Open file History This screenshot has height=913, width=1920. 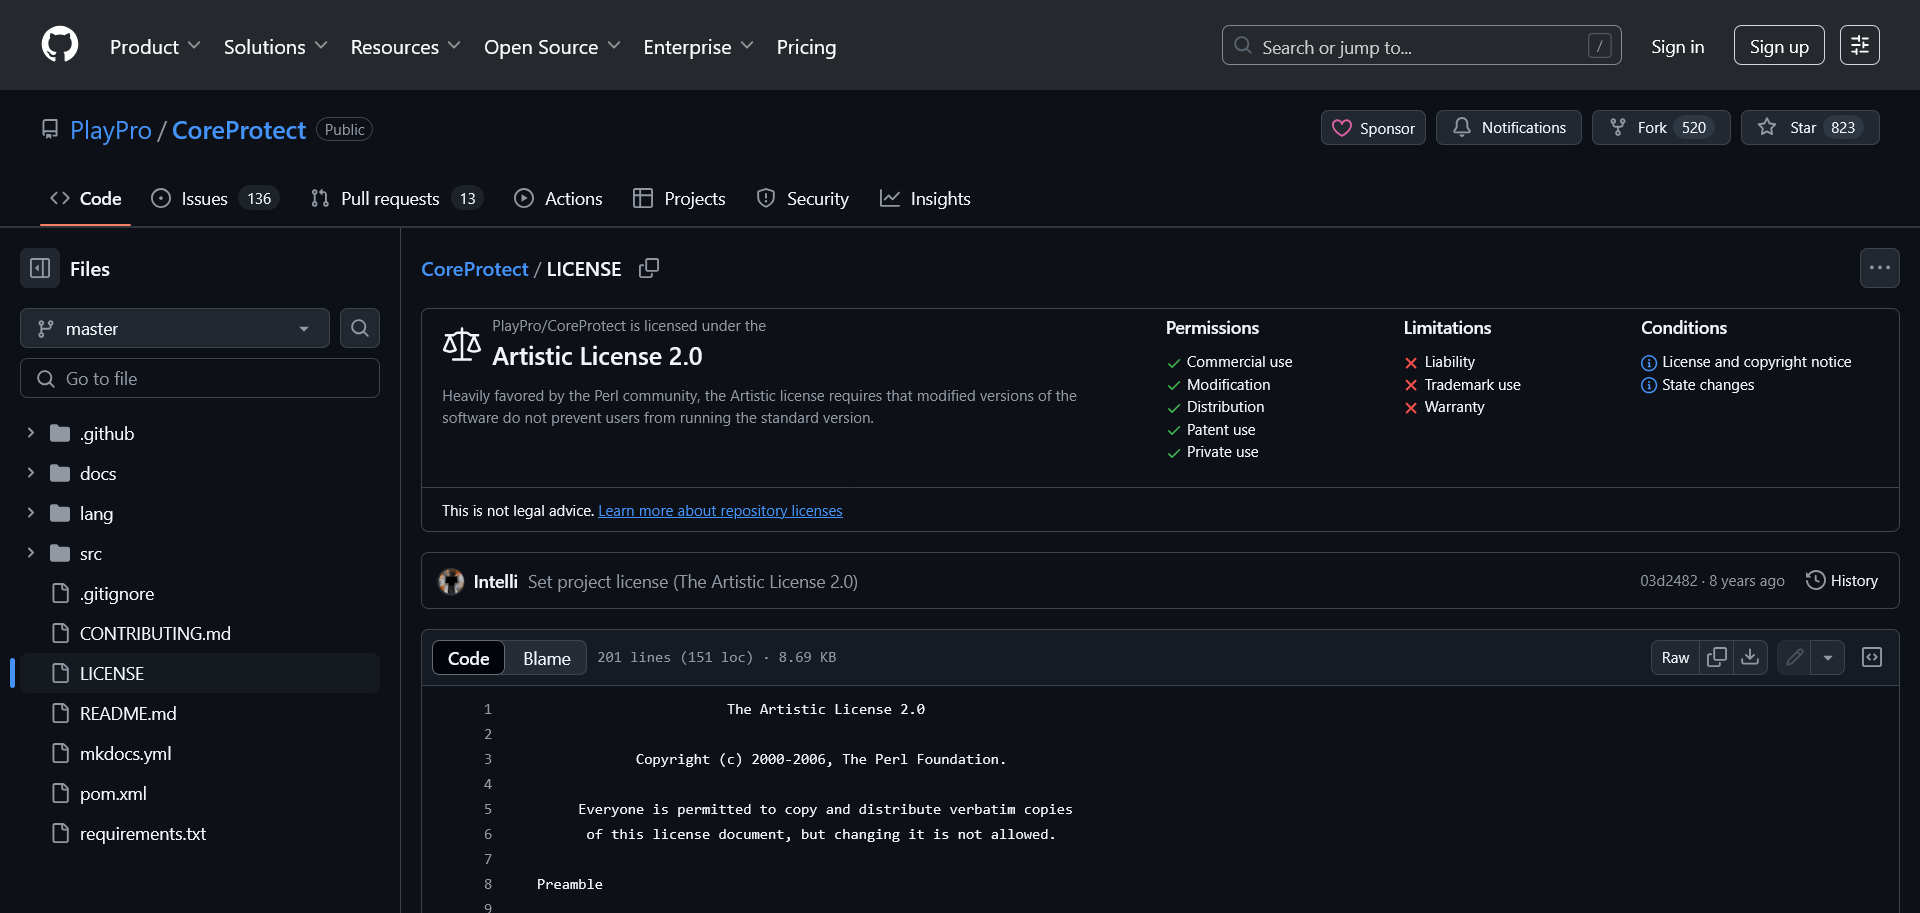(x=1842, y=581)
